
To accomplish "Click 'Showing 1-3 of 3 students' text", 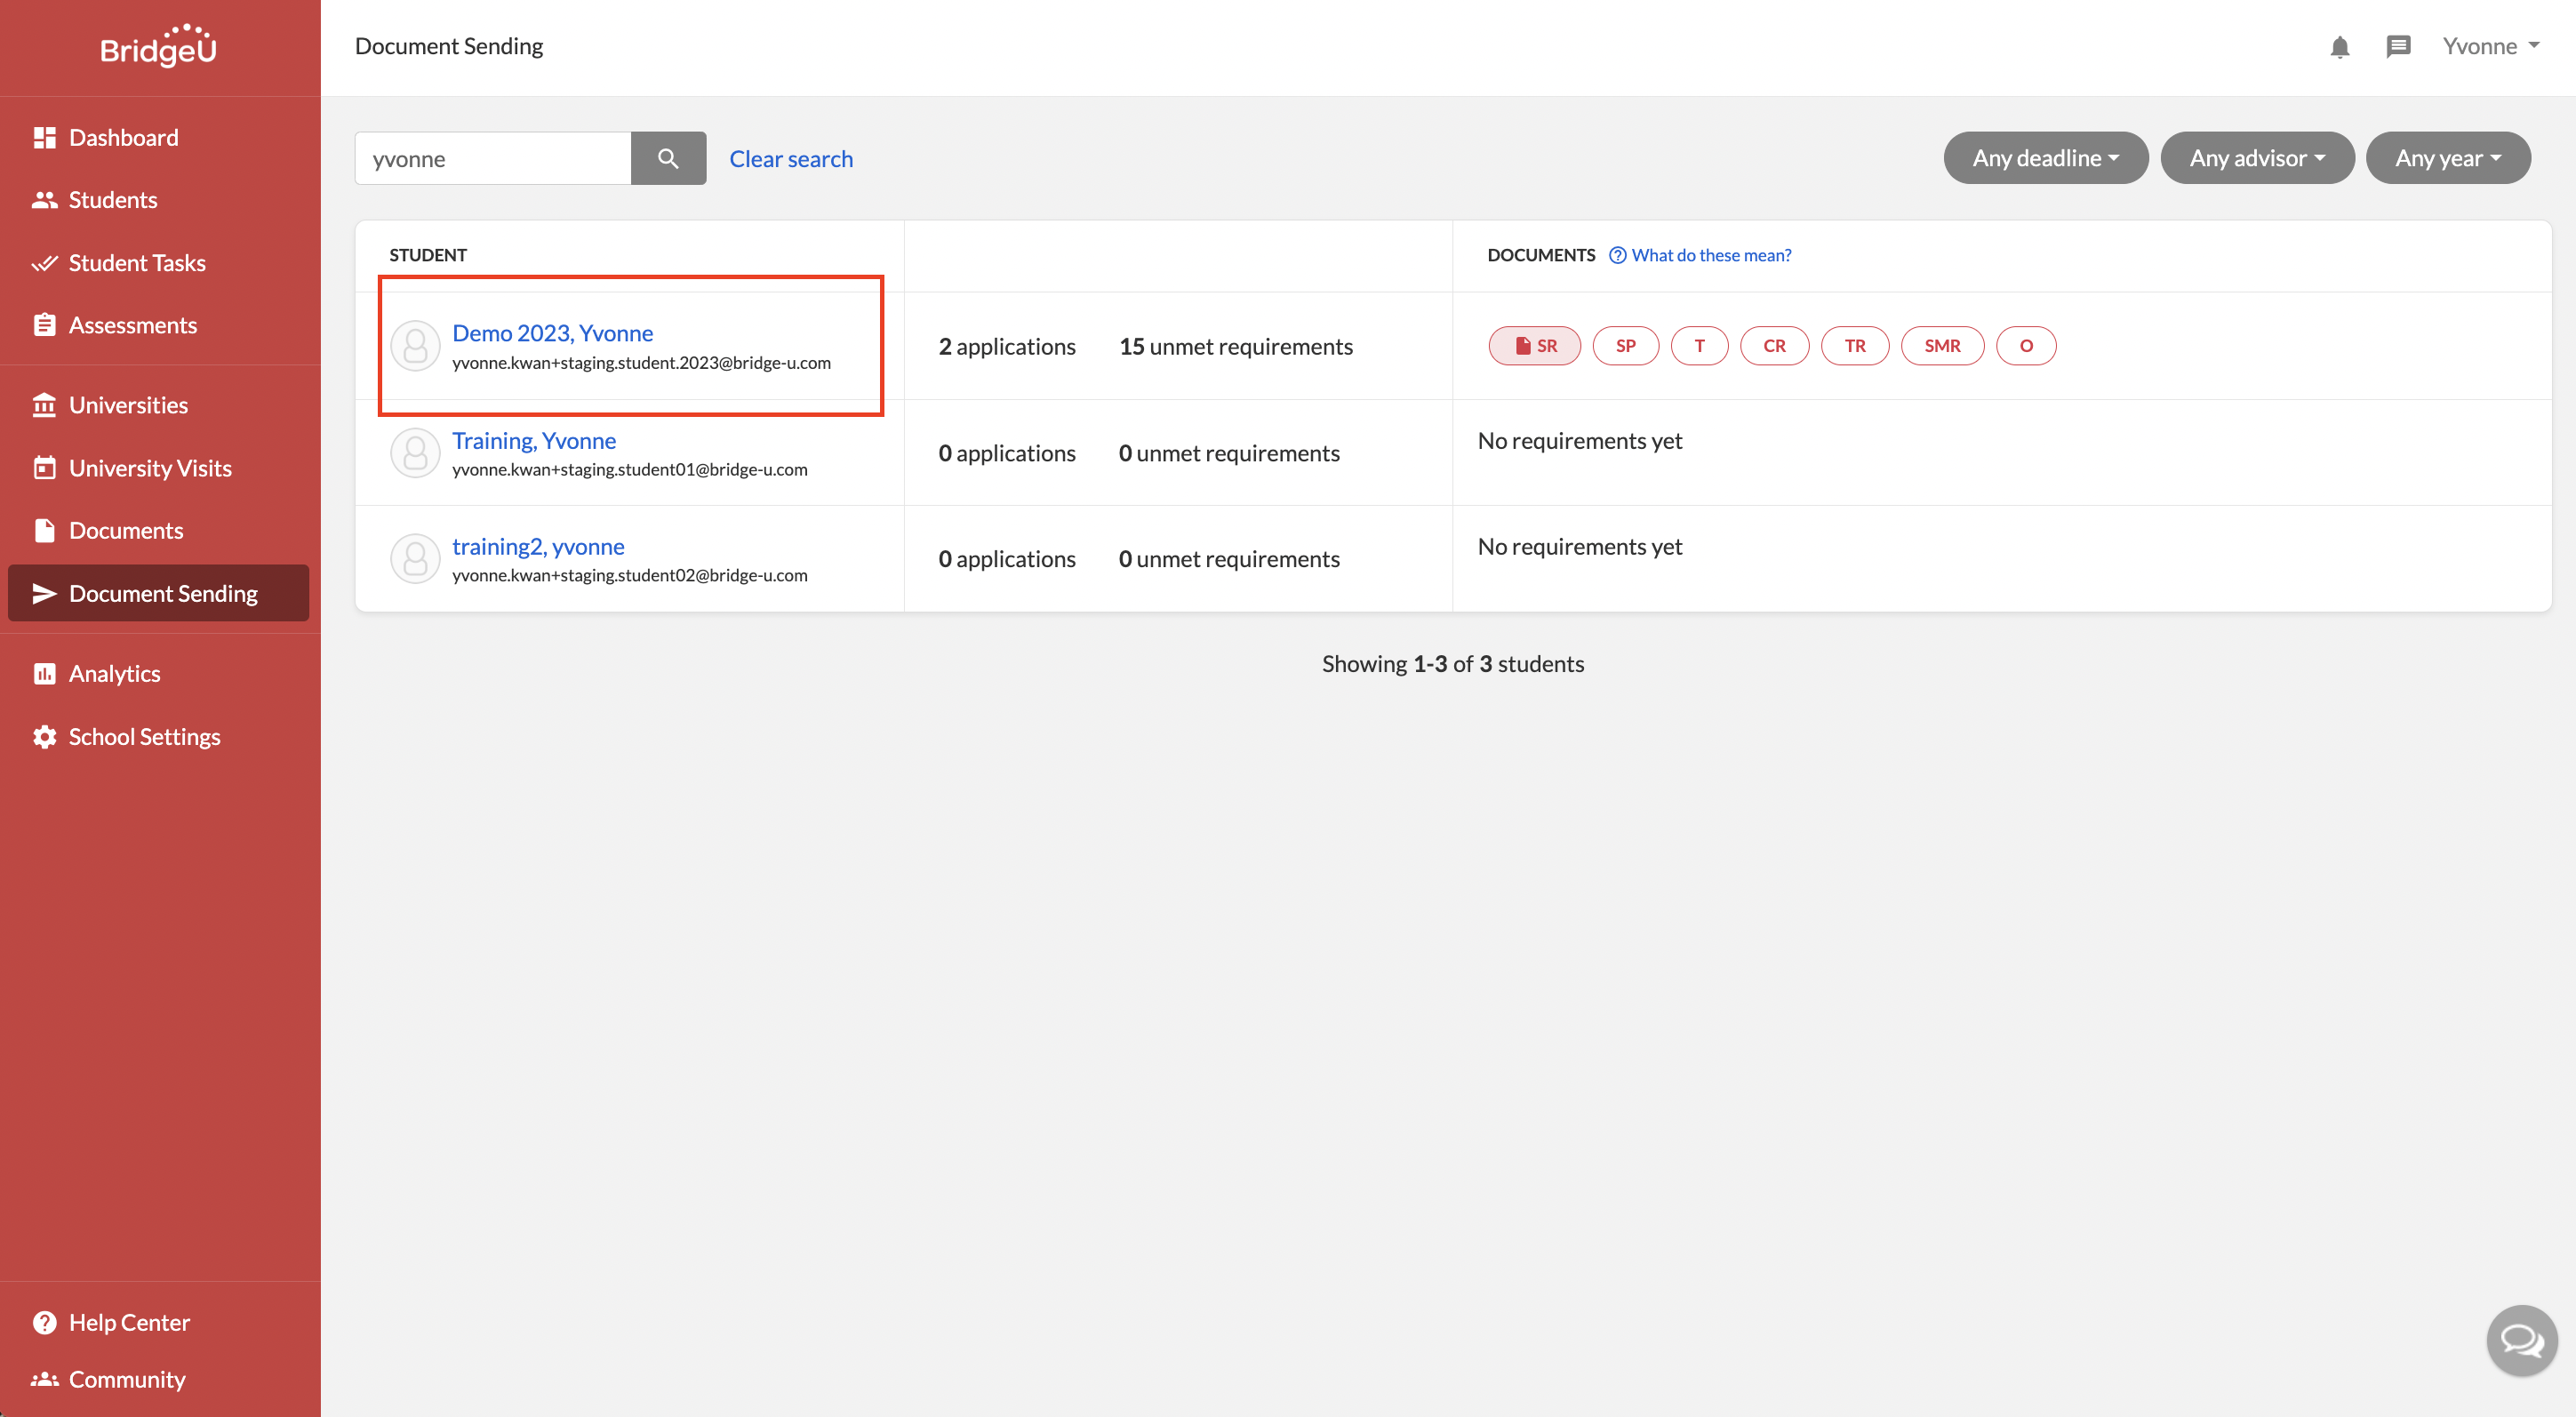I will click(1452, 663).
